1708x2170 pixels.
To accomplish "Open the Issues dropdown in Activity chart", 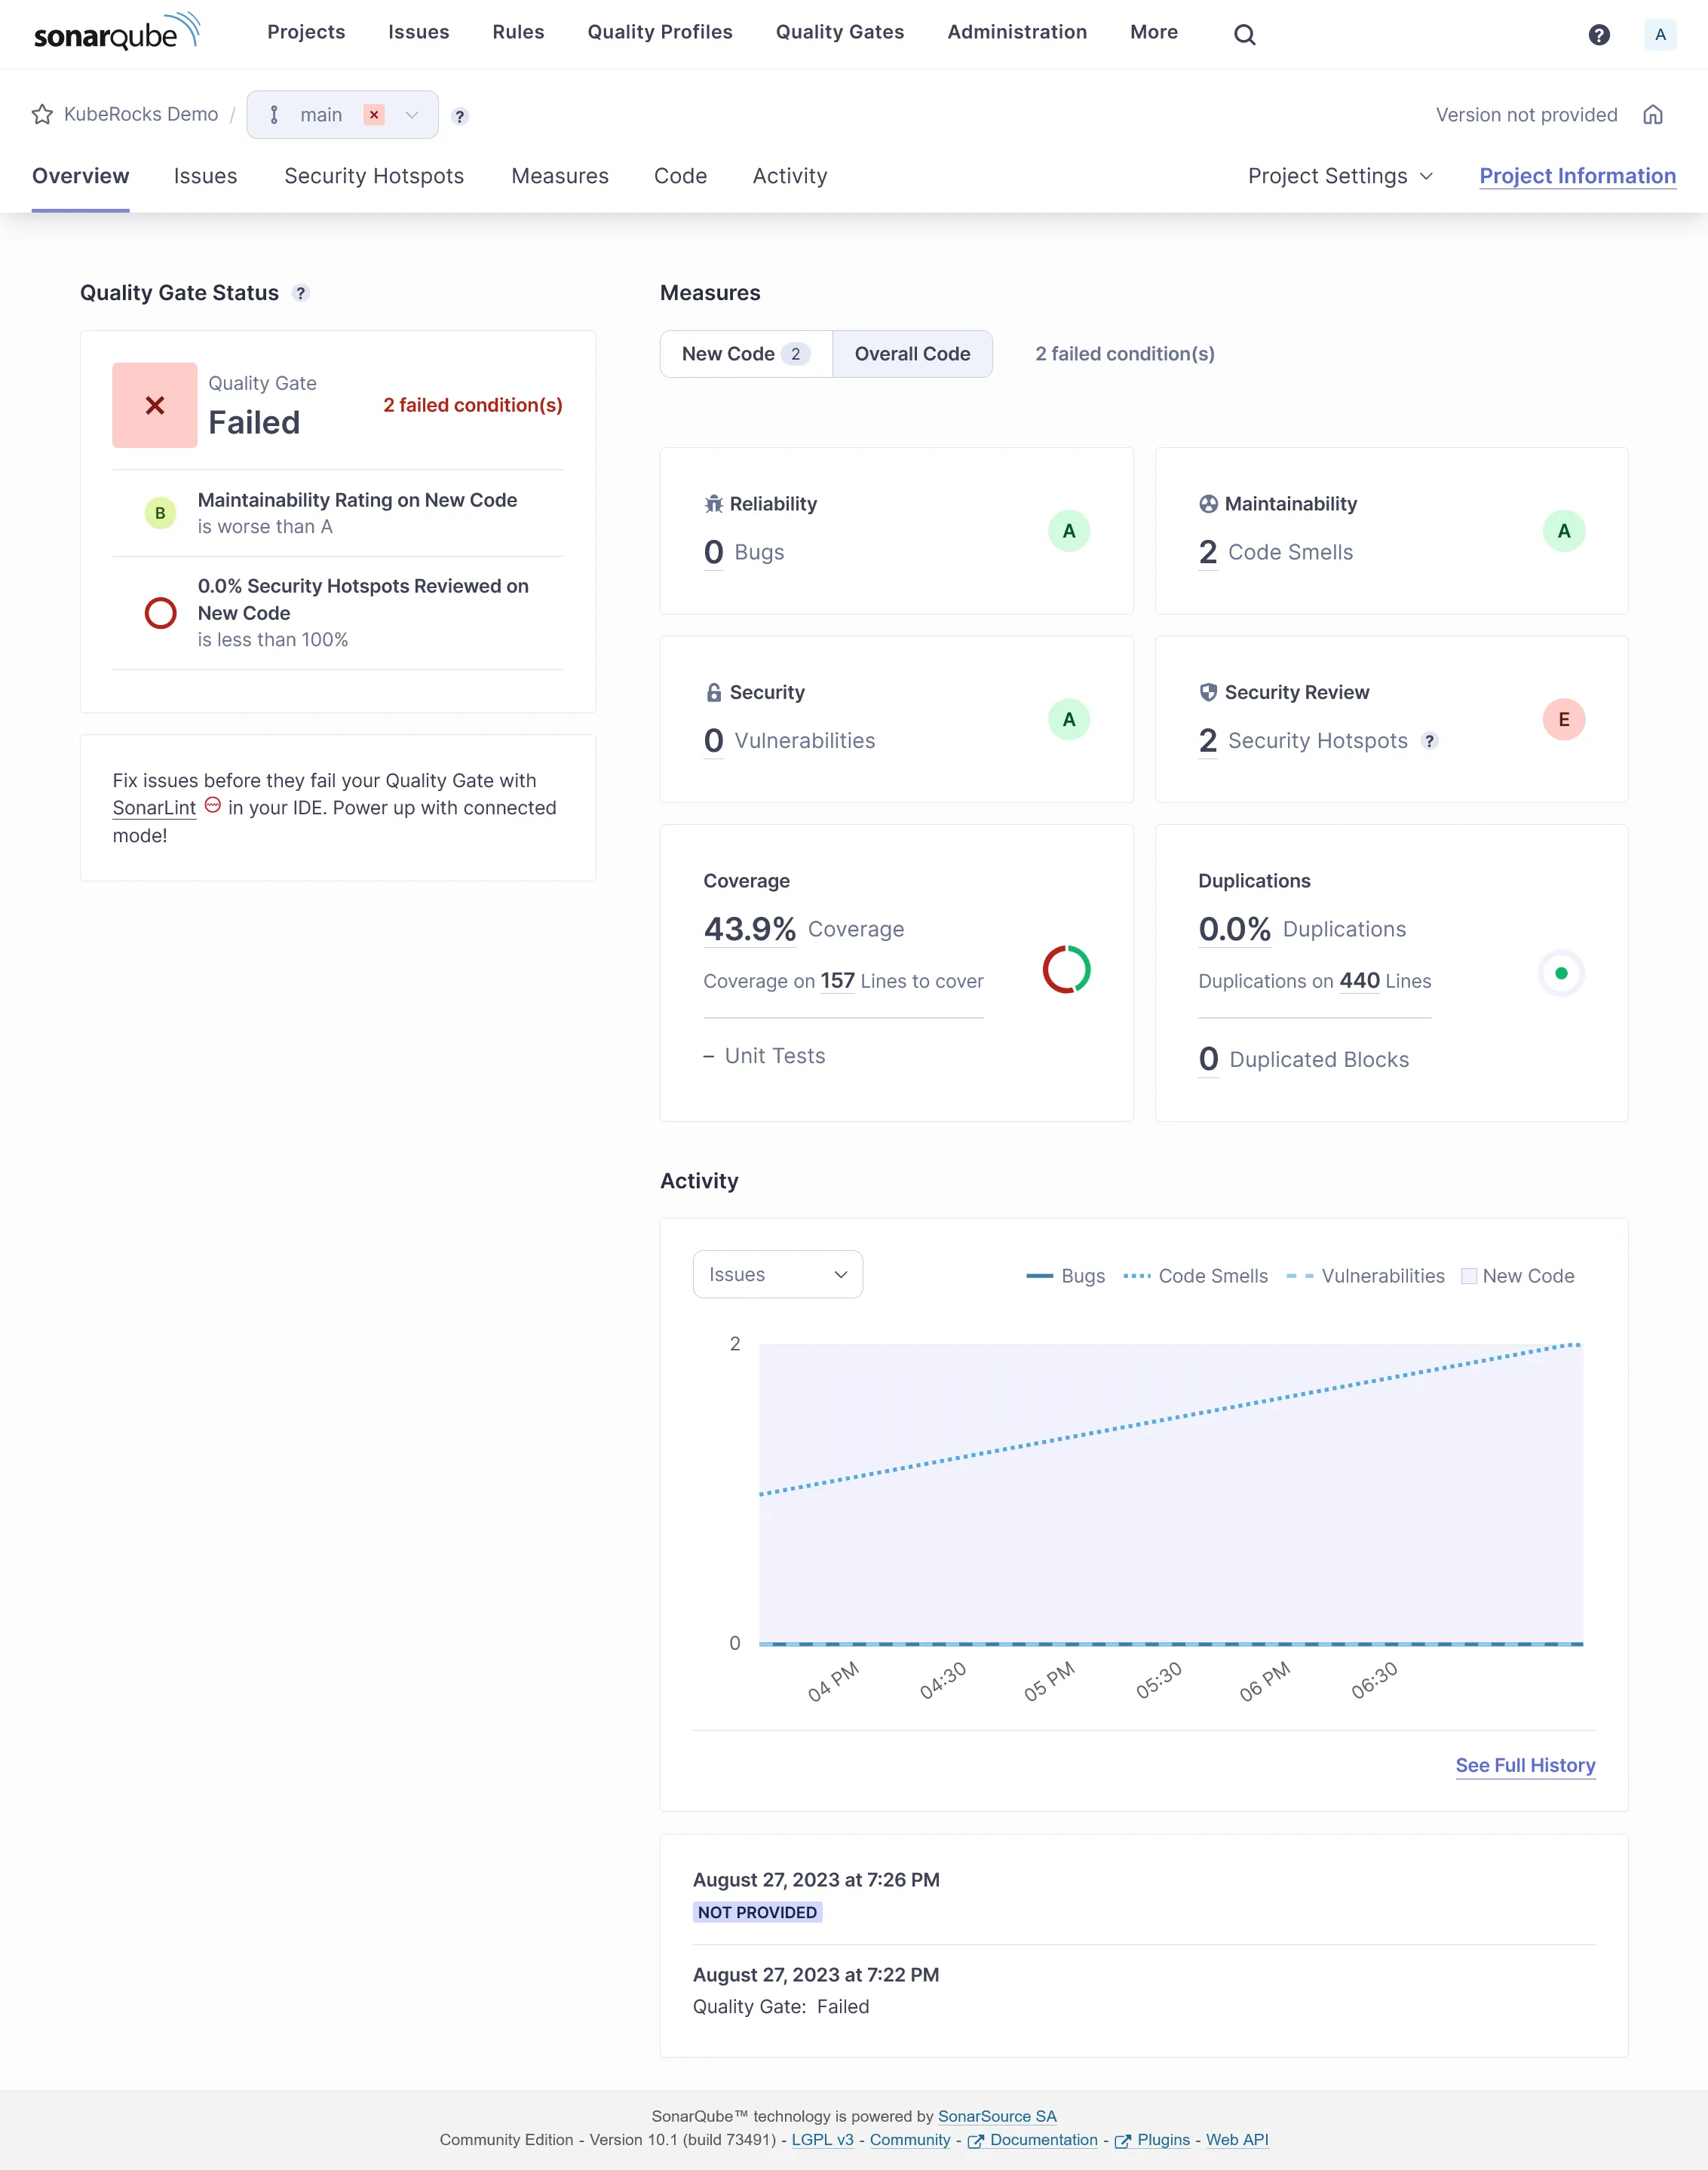I will click(x=777, y=1274).
